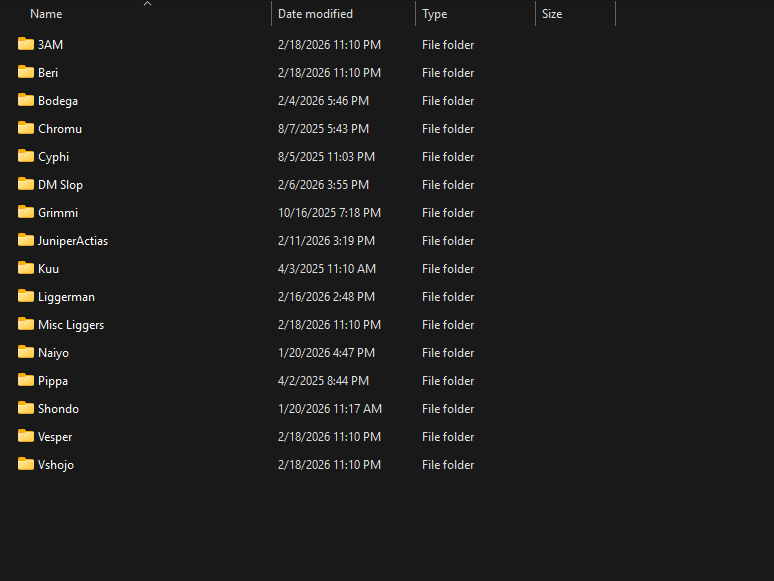Select the 3AM folder name
This screenshot has height=581, width=774.
coord(50,45)
